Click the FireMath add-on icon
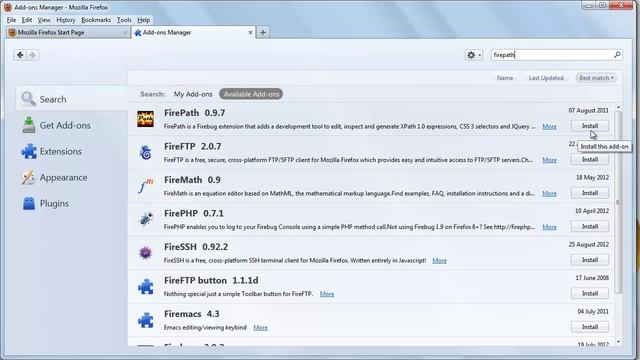The height and width of the screenshot is (360, 640). (x=146, y=186)
